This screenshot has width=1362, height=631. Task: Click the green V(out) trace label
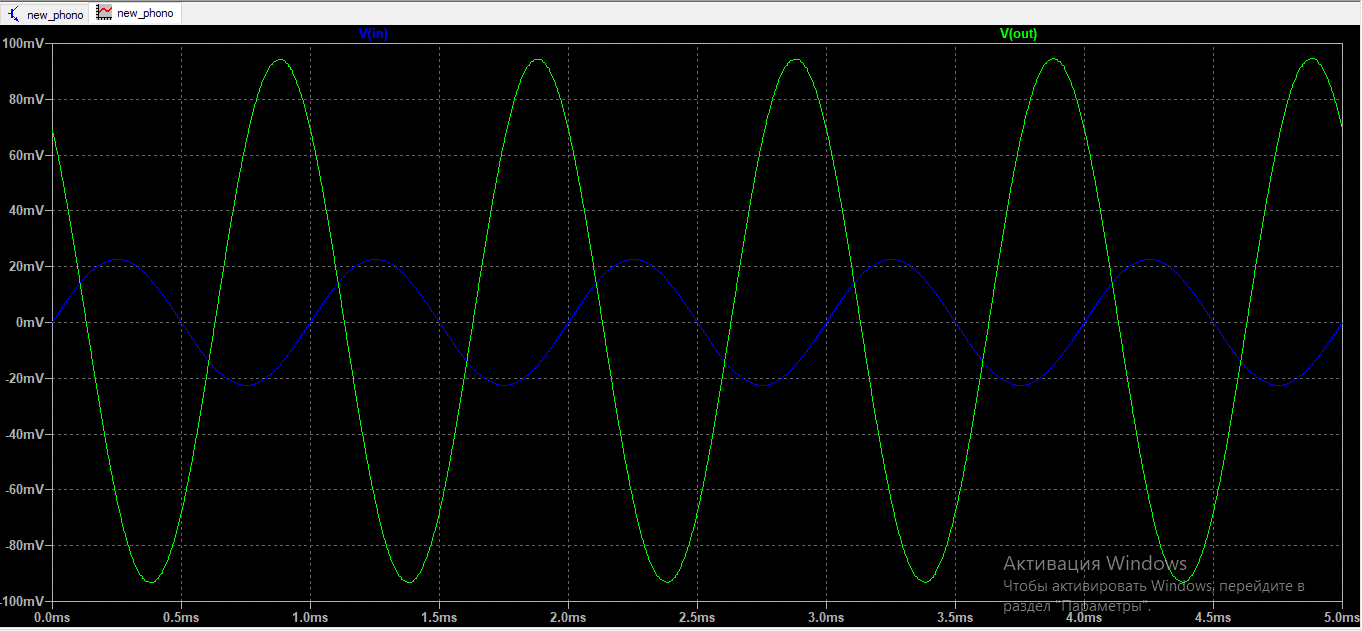click(x=1018, y=34)
